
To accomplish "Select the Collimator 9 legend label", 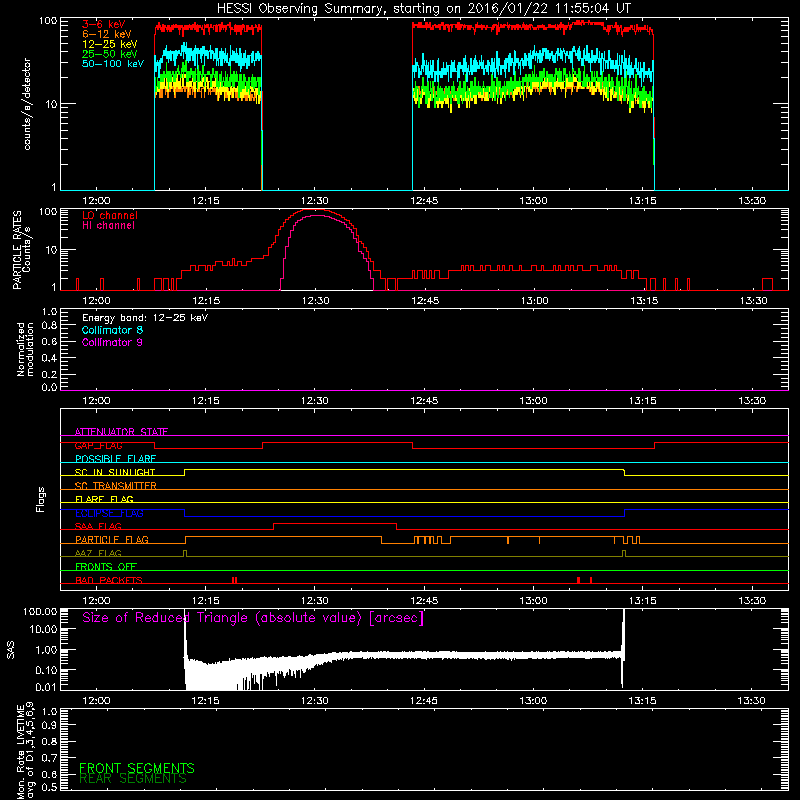I will pos(112,342).
